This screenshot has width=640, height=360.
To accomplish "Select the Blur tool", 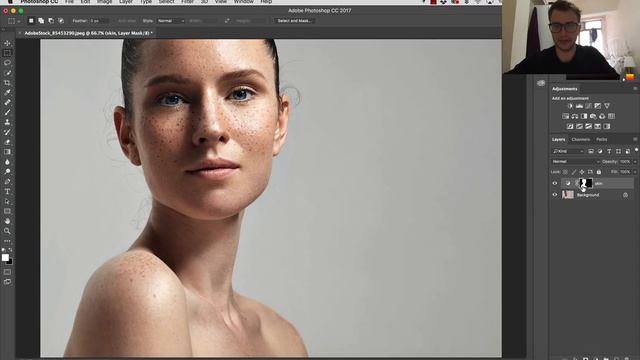I will (7, 162).
